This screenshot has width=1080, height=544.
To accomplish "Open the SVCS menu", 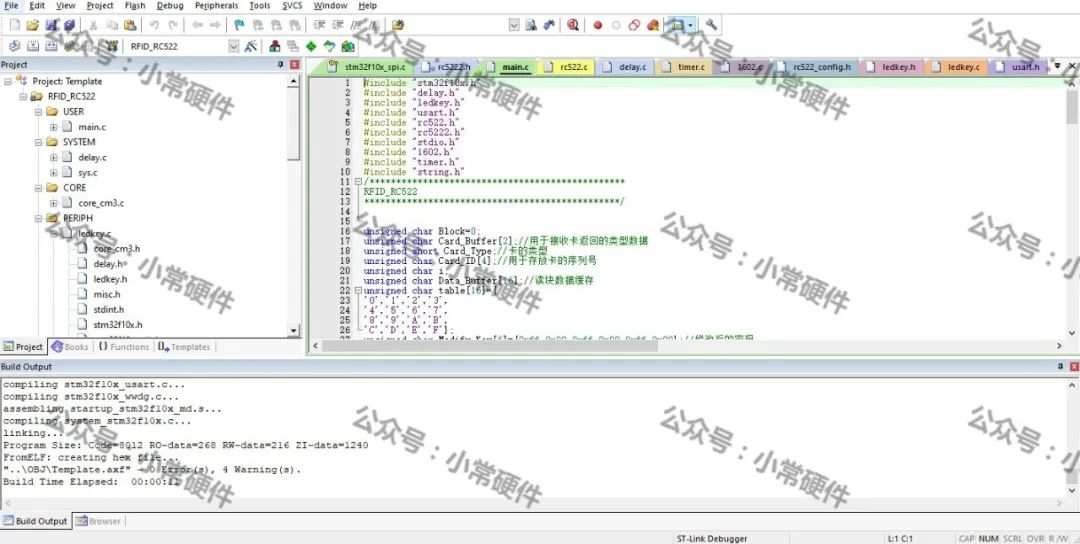I will [x=292, y=6].
